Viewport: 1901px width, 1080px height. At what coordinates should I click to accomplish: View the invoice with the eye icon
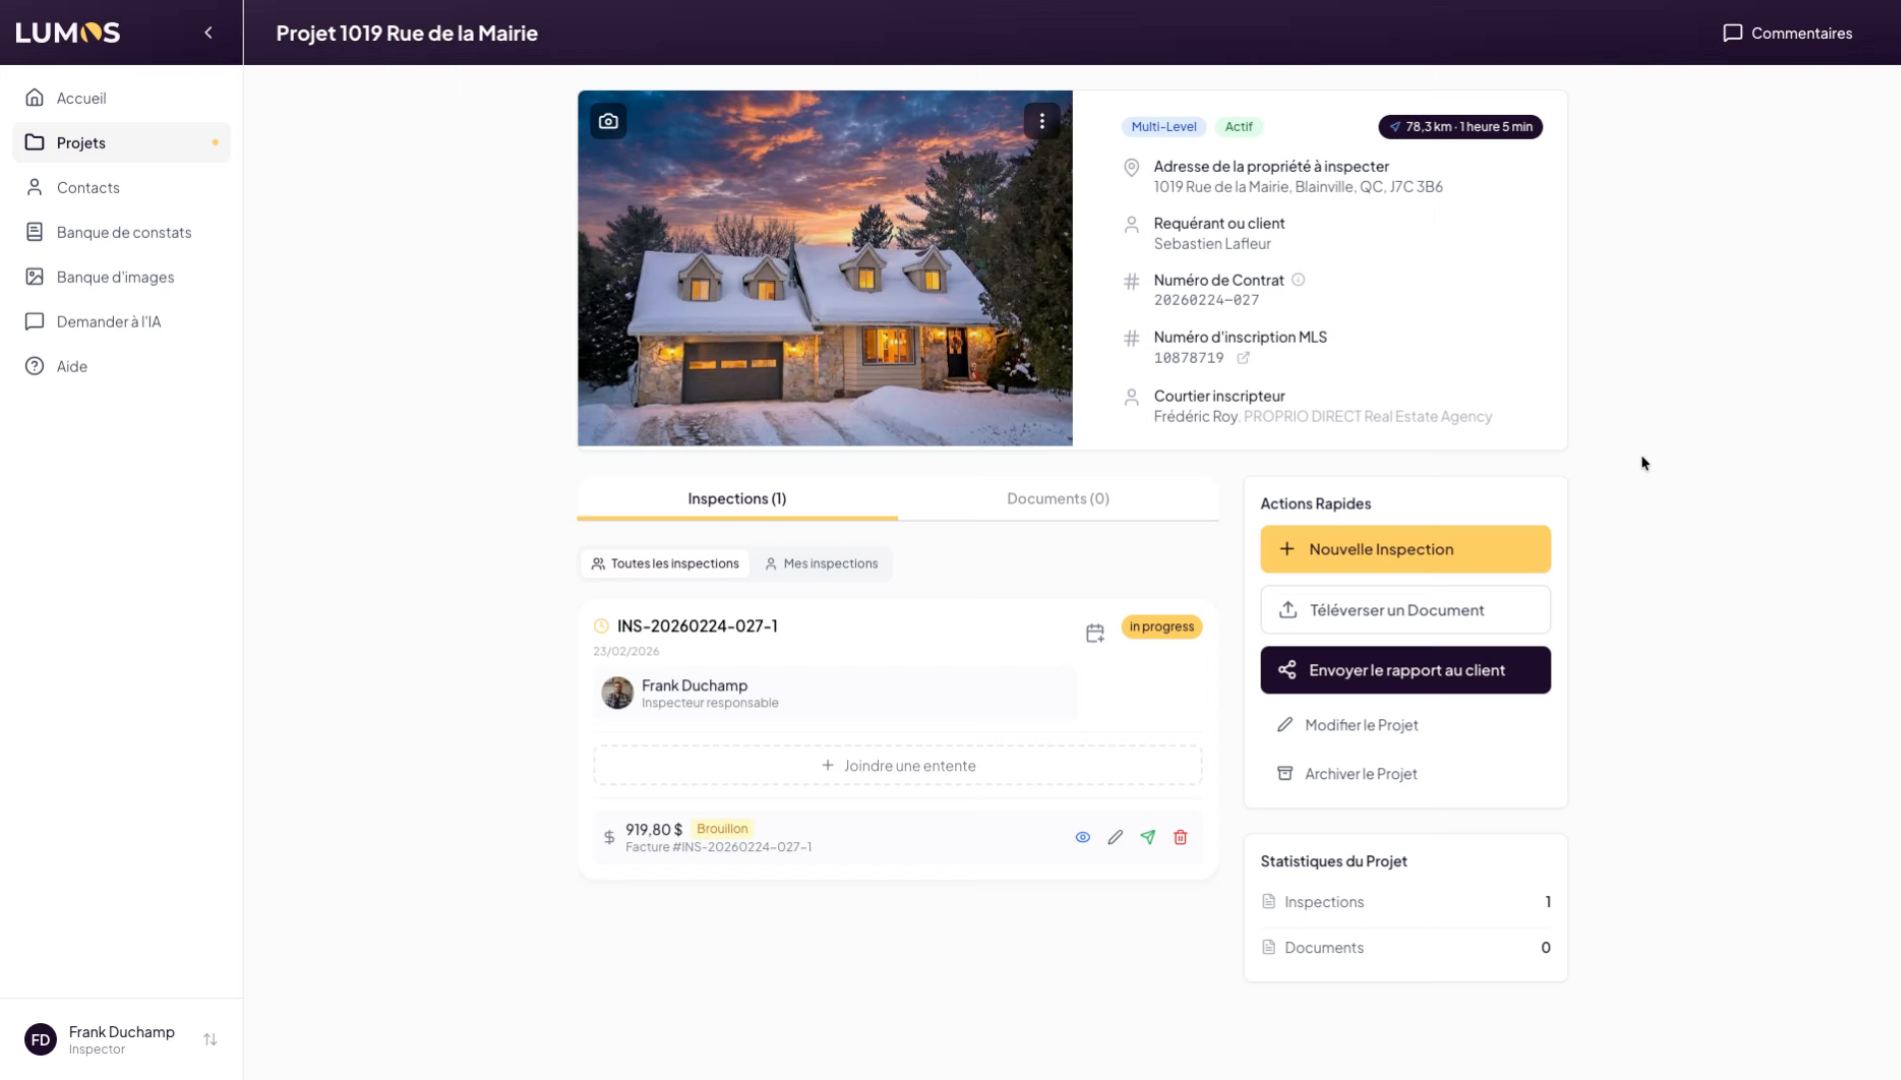pos(1083,838)
